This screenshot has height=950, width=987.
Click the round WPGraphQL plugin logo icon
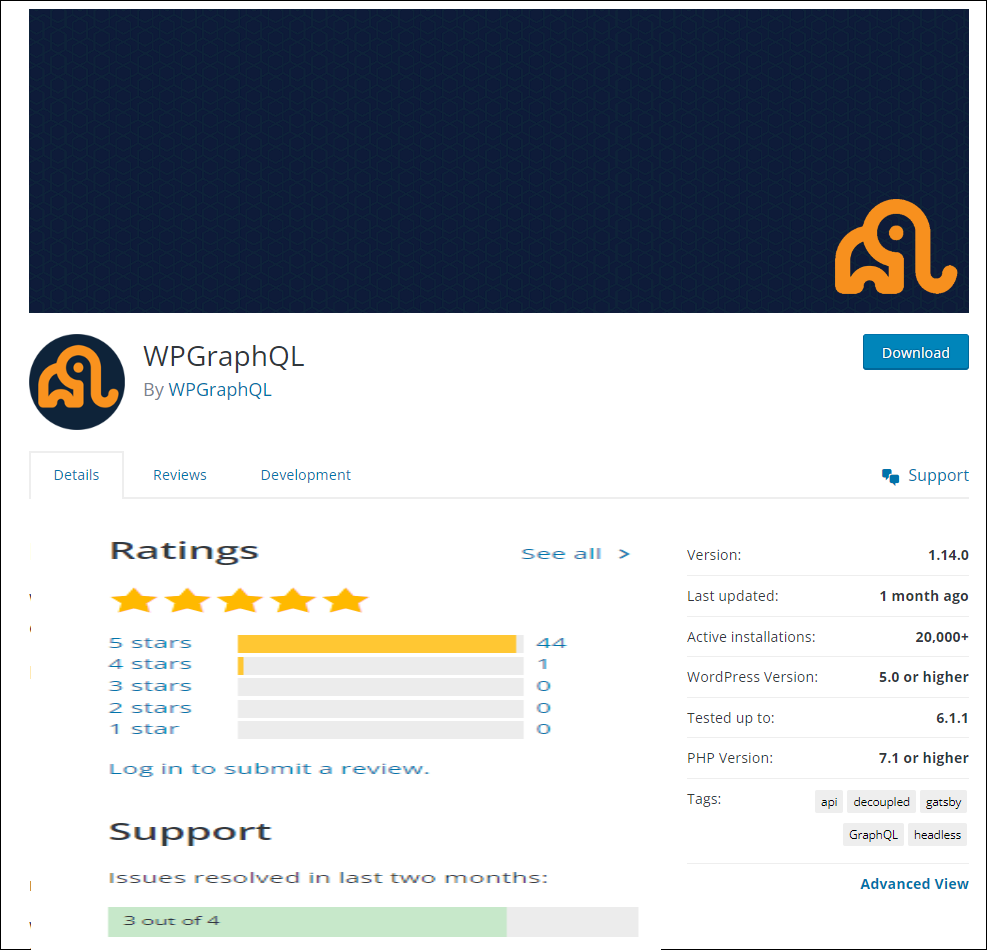(x=77, y=382)
